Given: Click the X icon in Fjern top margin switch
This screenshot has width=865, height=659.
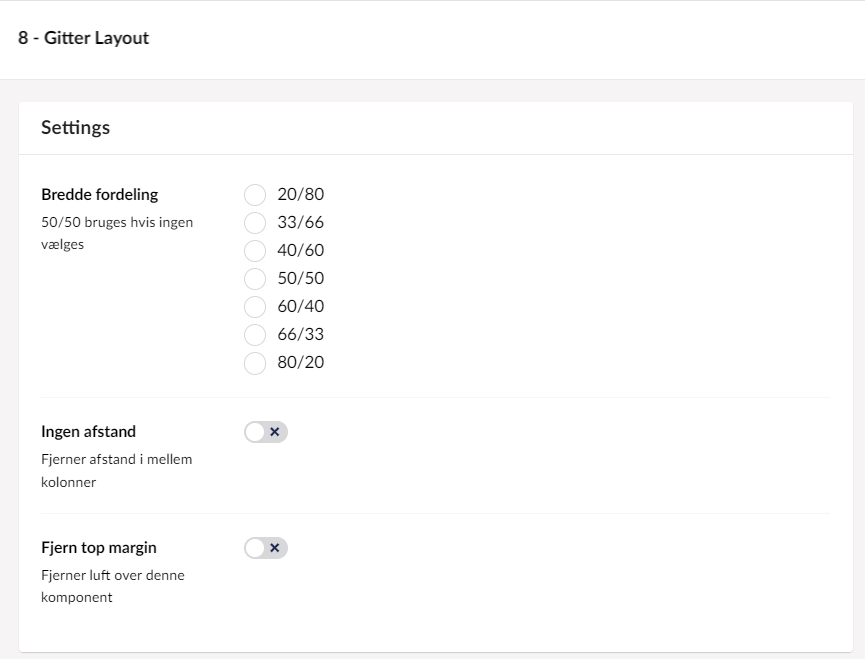Looking at the screenshot, I should [x=275, y=548].
